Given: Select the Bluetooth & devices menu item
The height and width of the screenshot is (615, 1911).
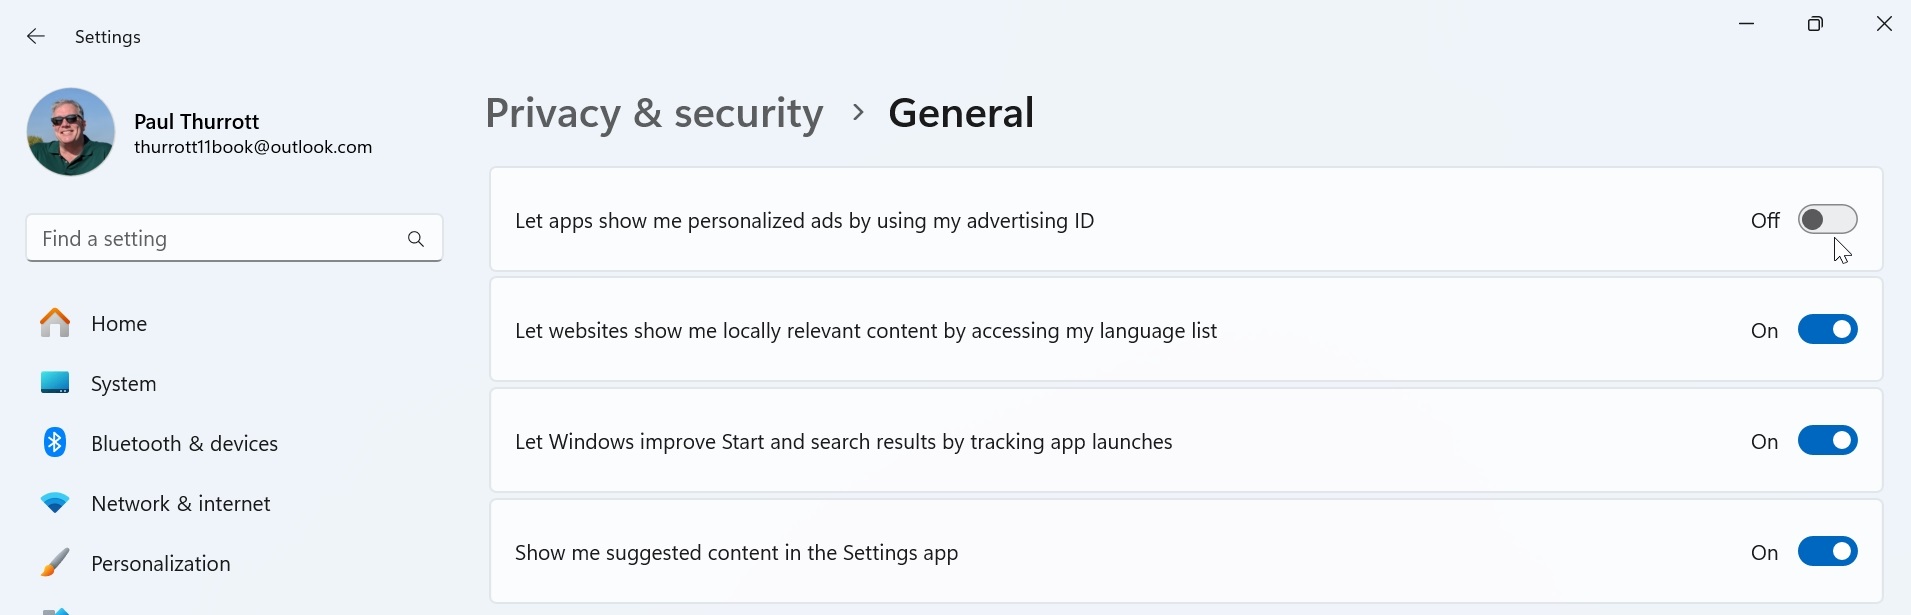Looking at the screenshot, I should click(184, 443).
